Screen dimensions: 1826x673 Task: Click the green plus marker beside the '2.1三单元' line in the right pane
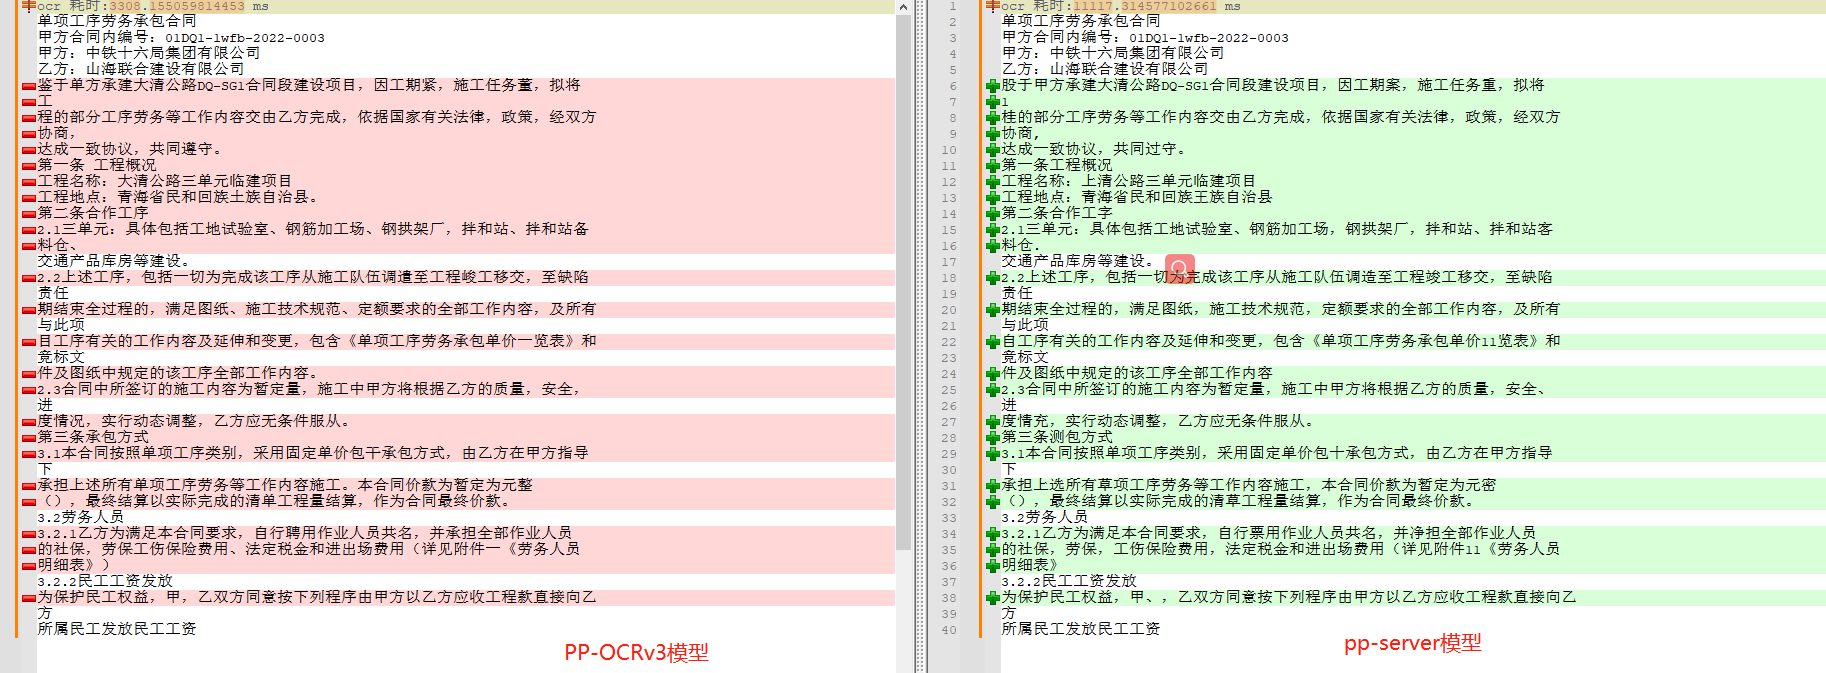coord(993,230)
